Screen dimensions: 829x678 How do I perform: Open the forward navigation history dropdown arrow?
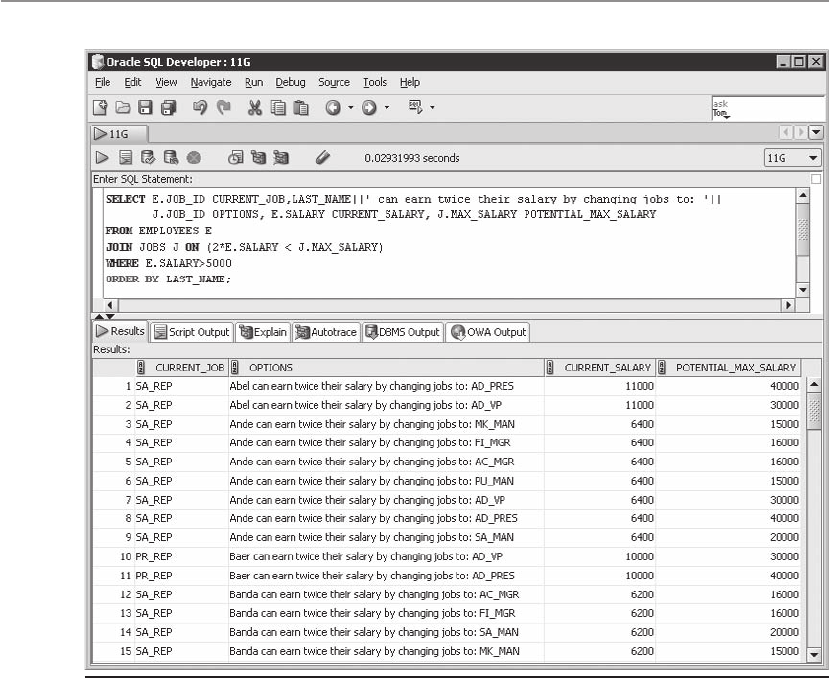(386, 107)
